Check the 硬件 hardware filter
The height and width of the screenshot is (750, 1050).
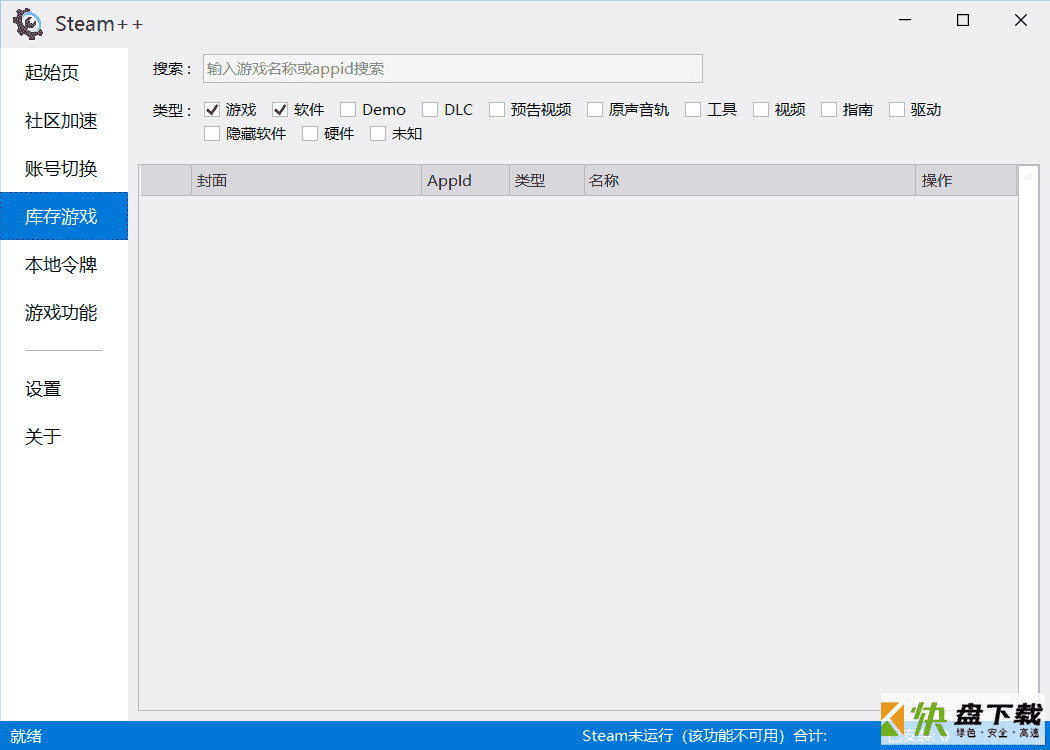coord(310,134)
